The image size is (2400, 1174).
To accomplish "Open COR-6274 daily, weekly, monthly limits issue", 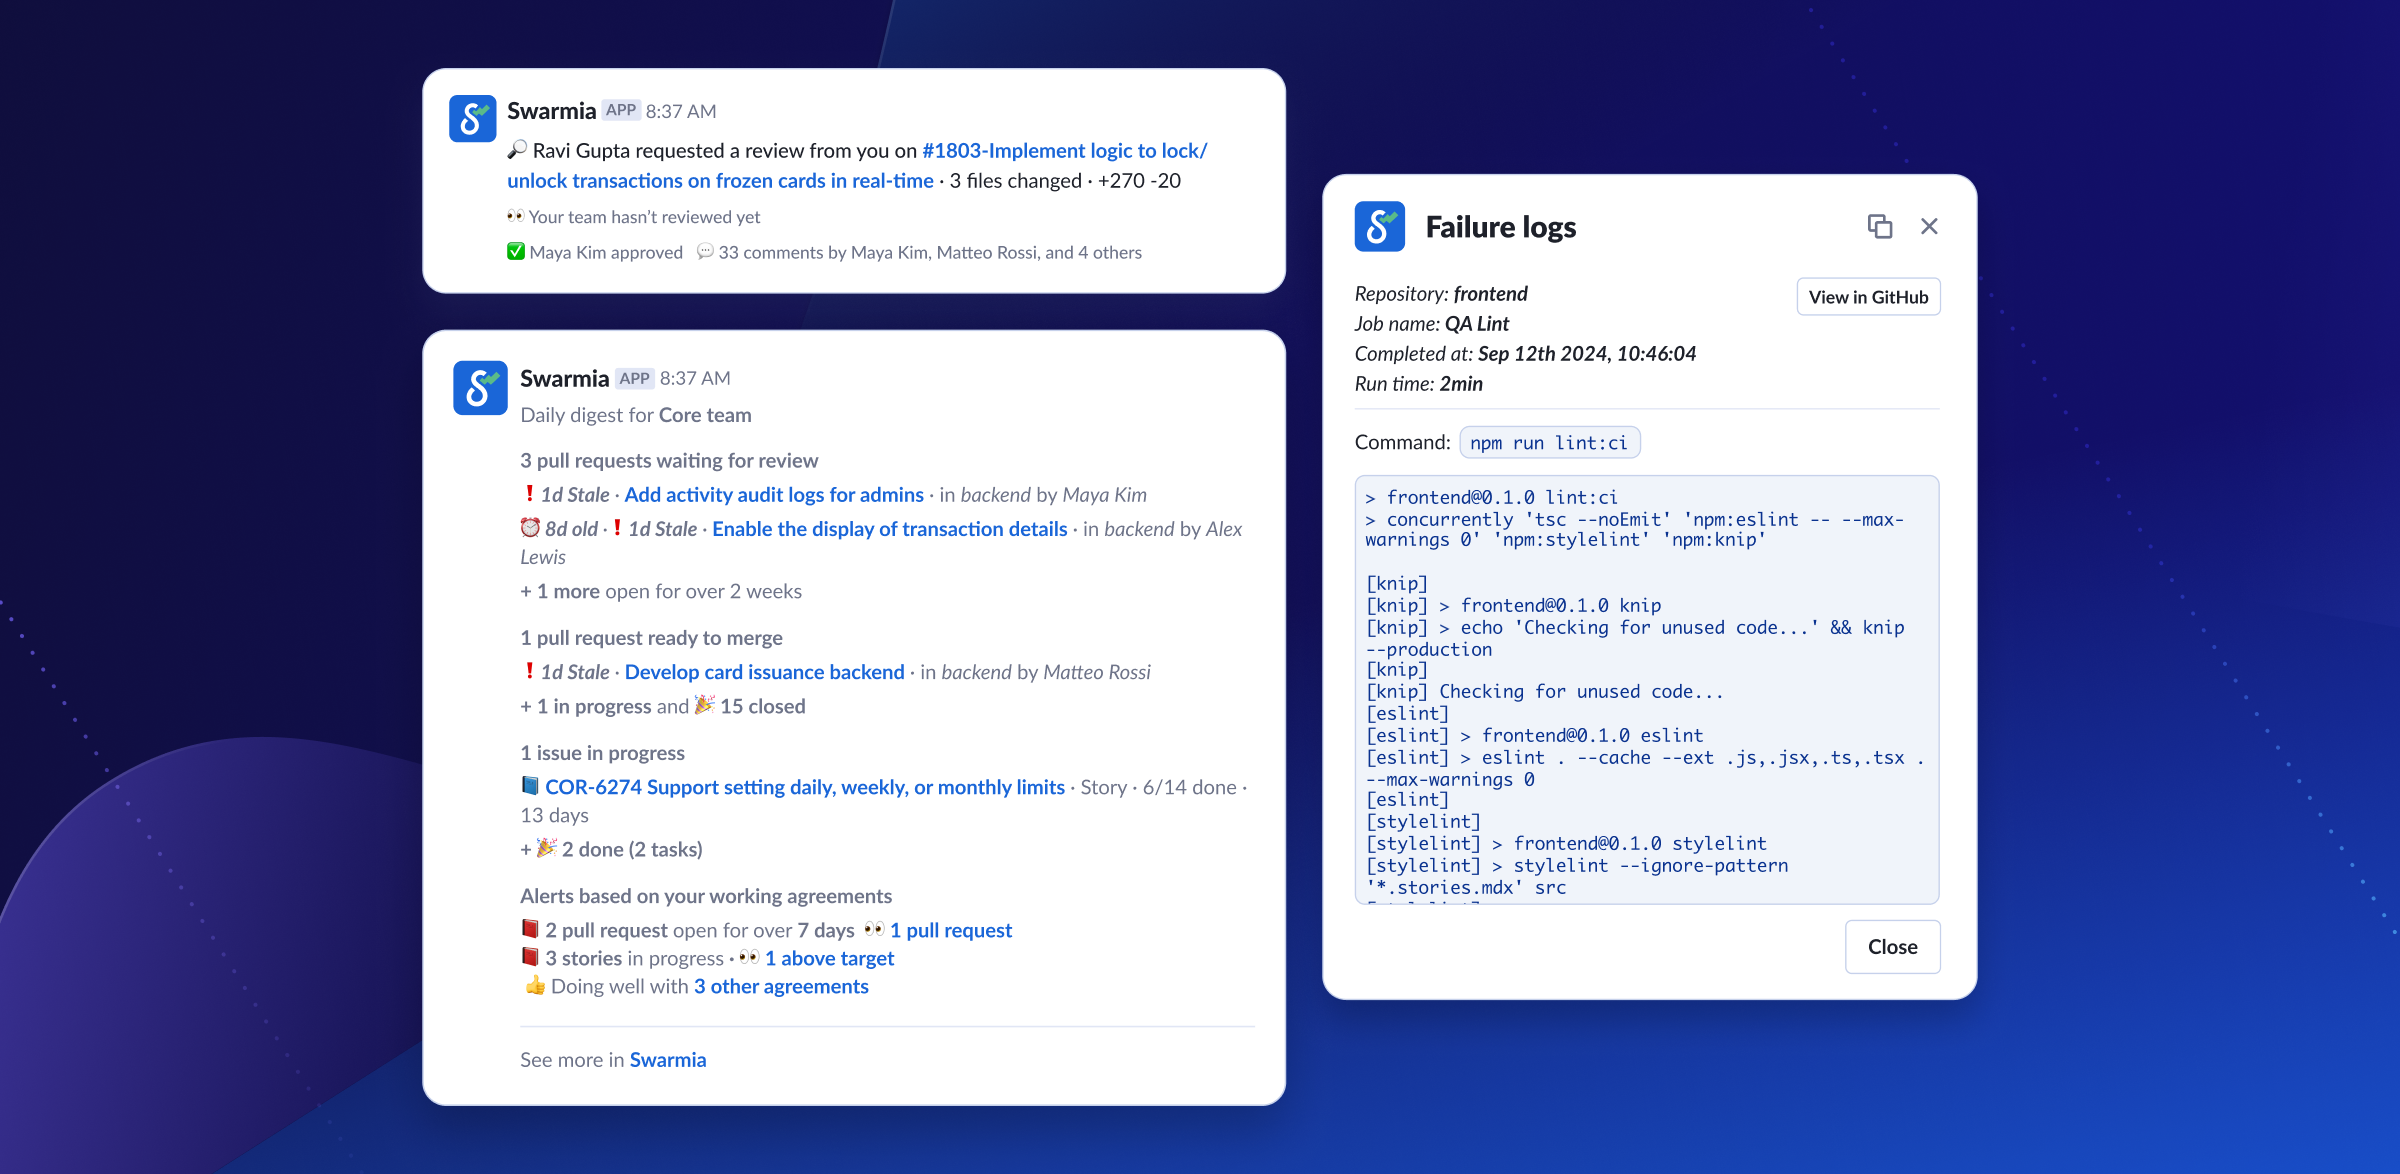I will (804, 787).
